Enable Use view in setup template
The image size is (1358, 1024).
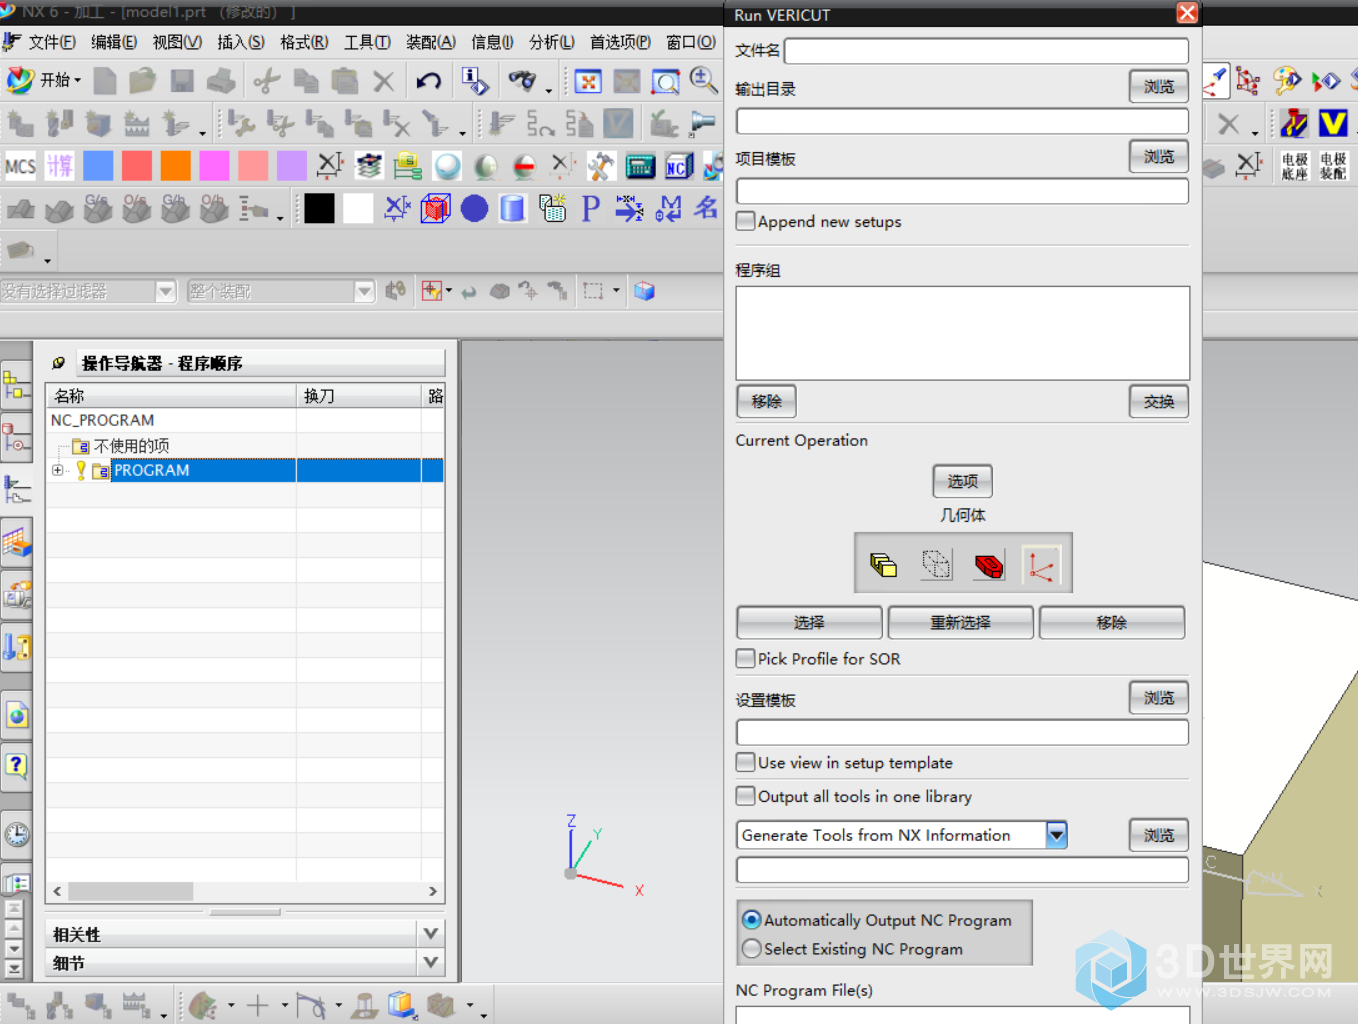(745, 762)
